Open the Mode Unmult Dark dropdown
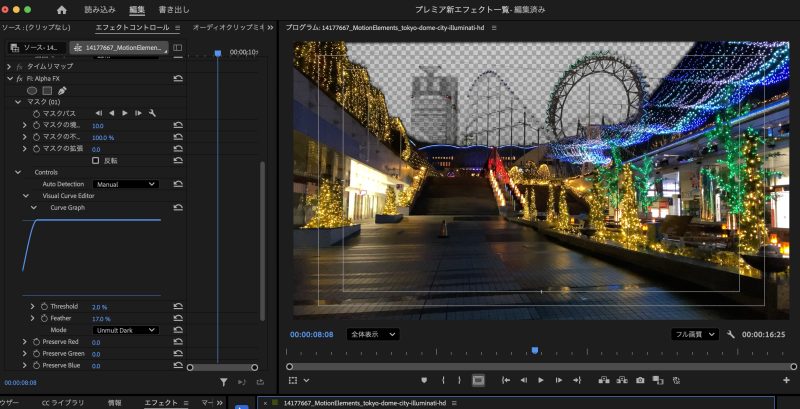 [x=125, y=330]
